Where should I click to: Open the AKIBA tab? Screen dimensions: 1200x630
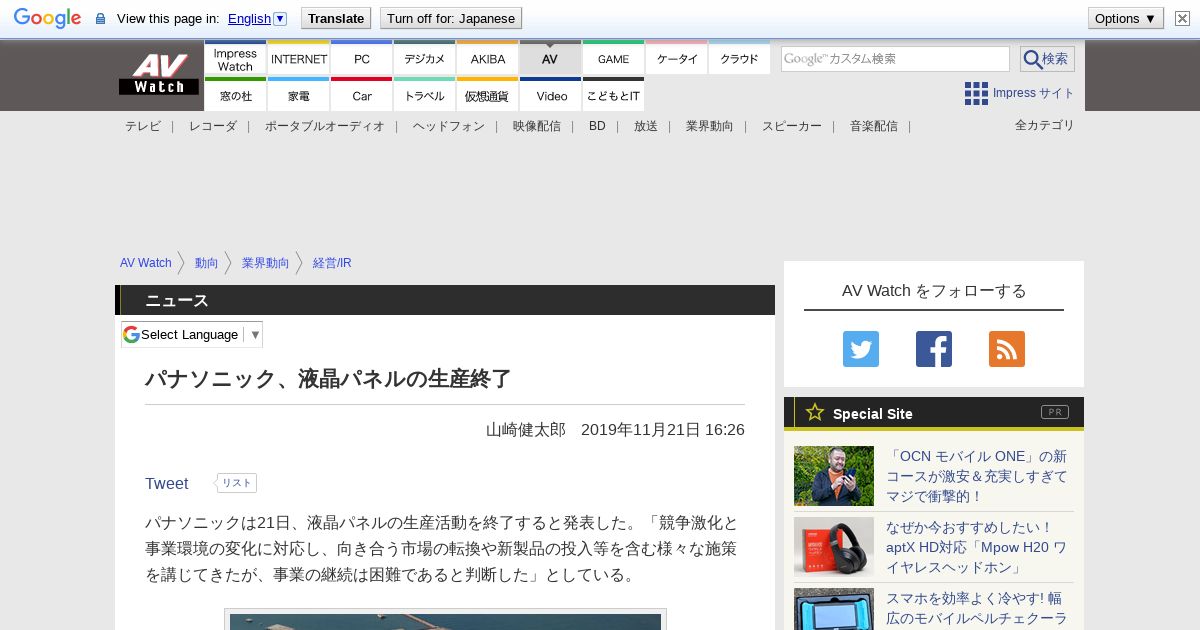[488, 58]
